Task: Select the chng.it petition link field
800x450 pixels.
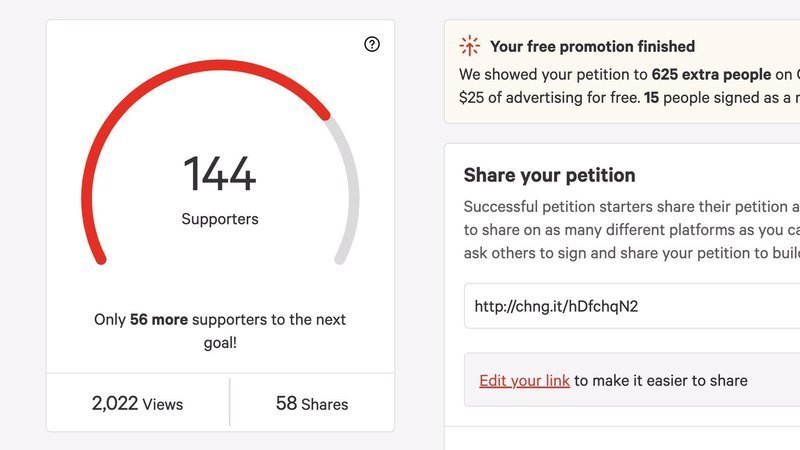Action: [x=632, y=306]
